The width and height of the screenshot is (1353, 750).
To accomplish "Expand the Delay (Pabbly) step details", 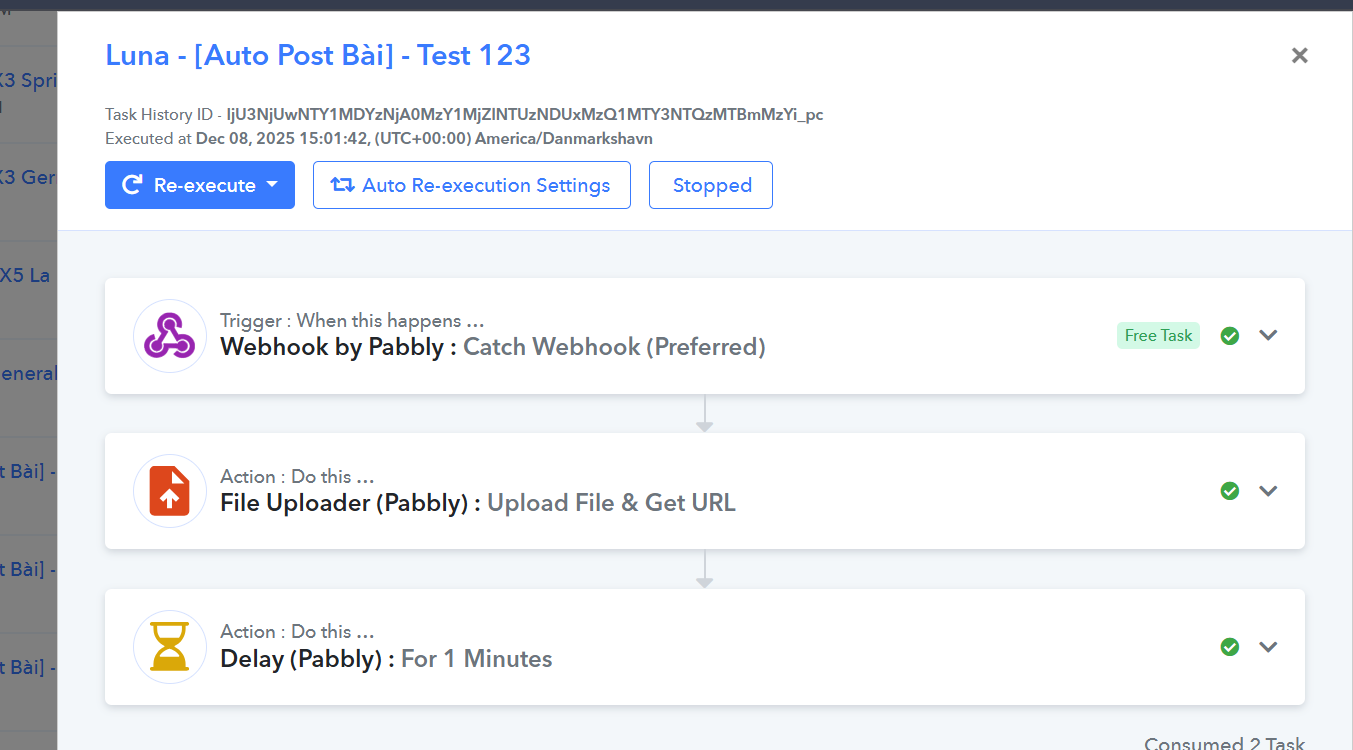I will click(1268, 647).
